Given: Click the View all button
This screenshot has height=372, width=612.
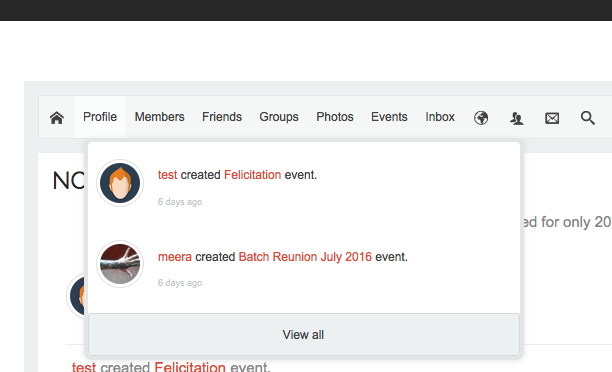Looking at the screenshot, I should (304, 335).
